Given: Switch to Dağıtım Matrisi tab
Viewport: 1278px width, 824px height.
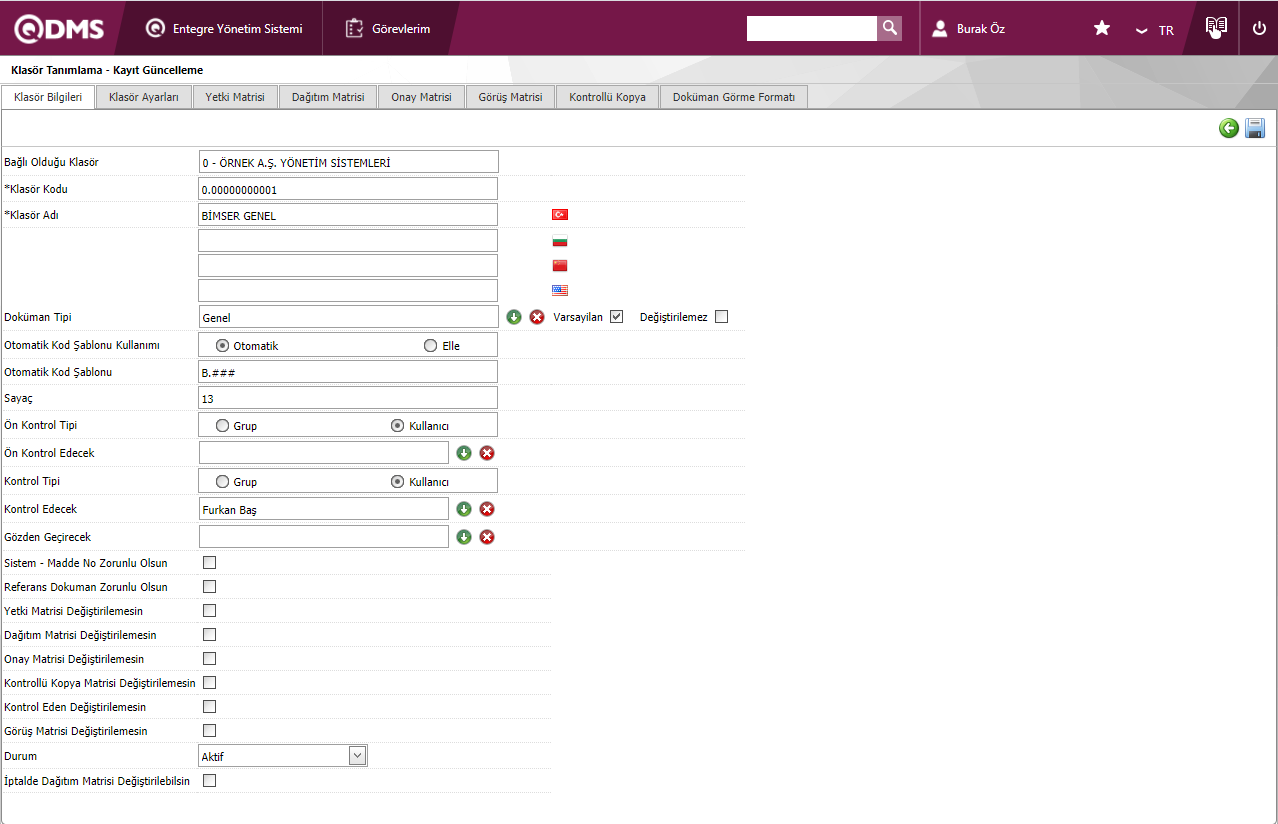Looking at the screenshot, I should [328, 97].
